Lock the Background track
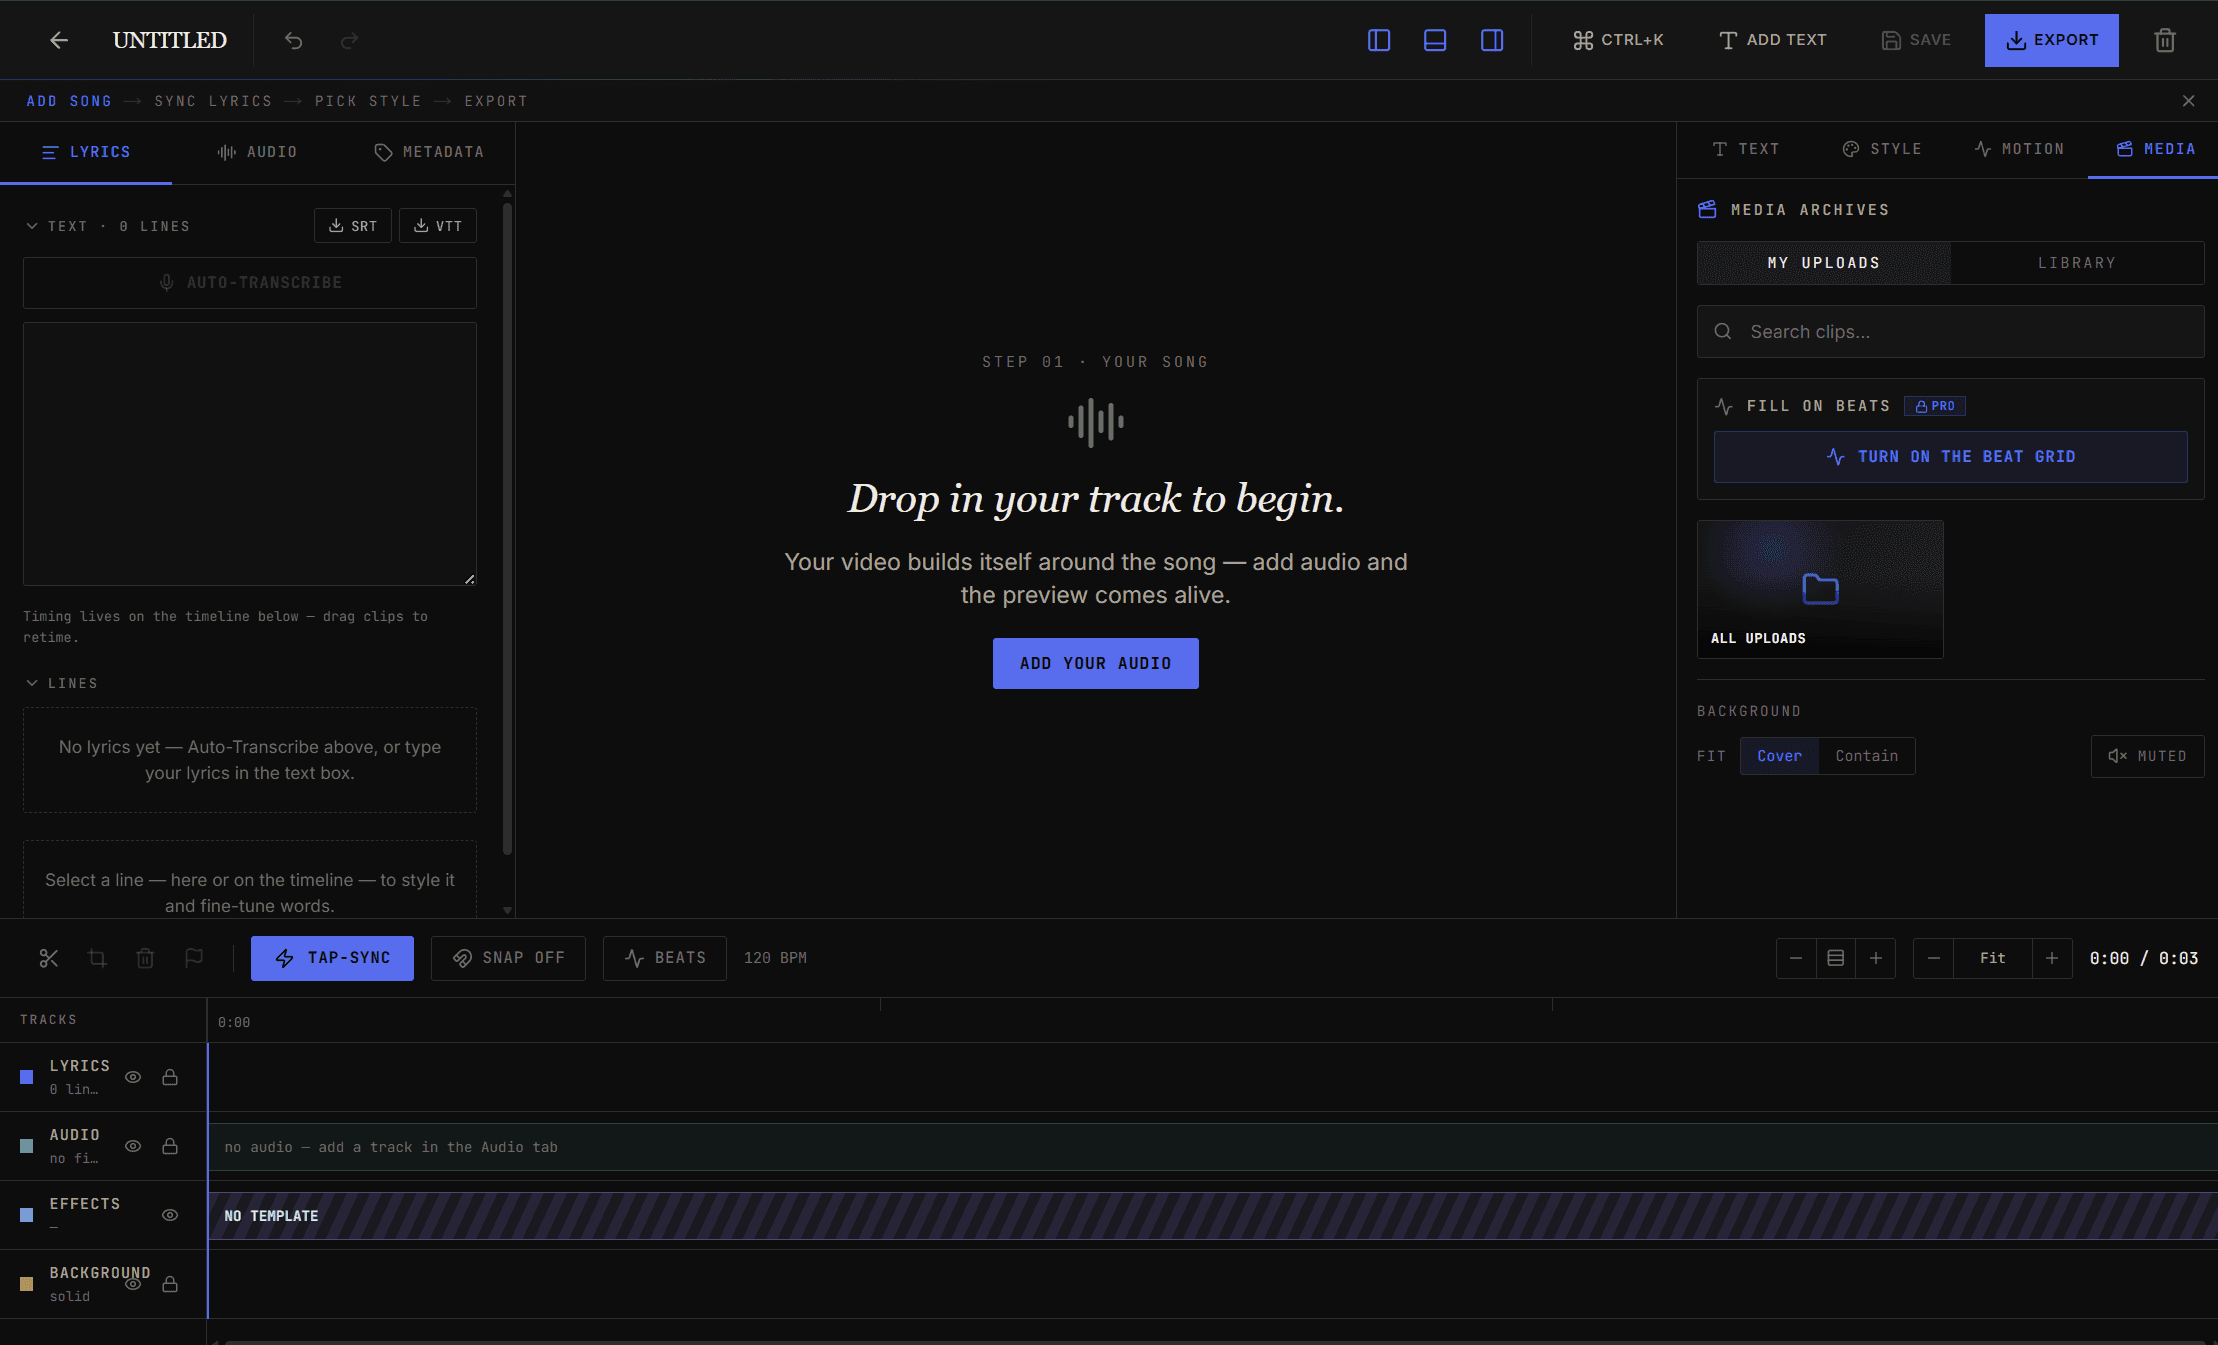The height and width of the screenshot is (1345, 2218). 170,1284
